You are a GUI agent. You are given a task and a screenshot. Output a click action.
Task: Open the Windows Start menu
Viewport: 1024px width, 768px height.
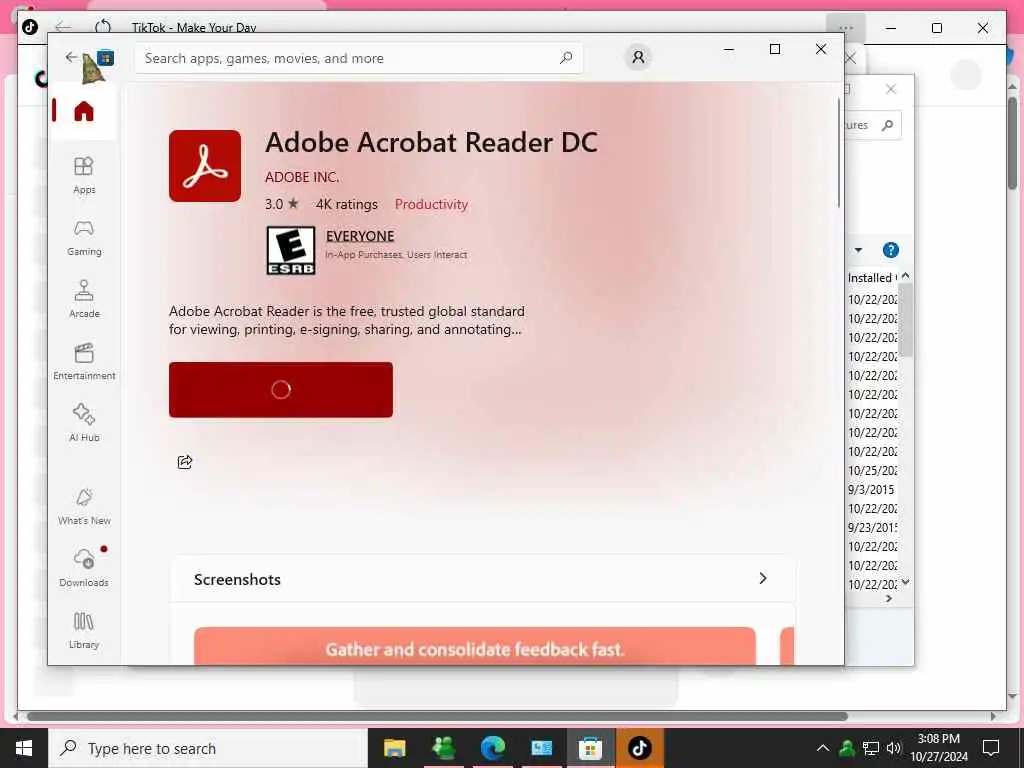24,748
